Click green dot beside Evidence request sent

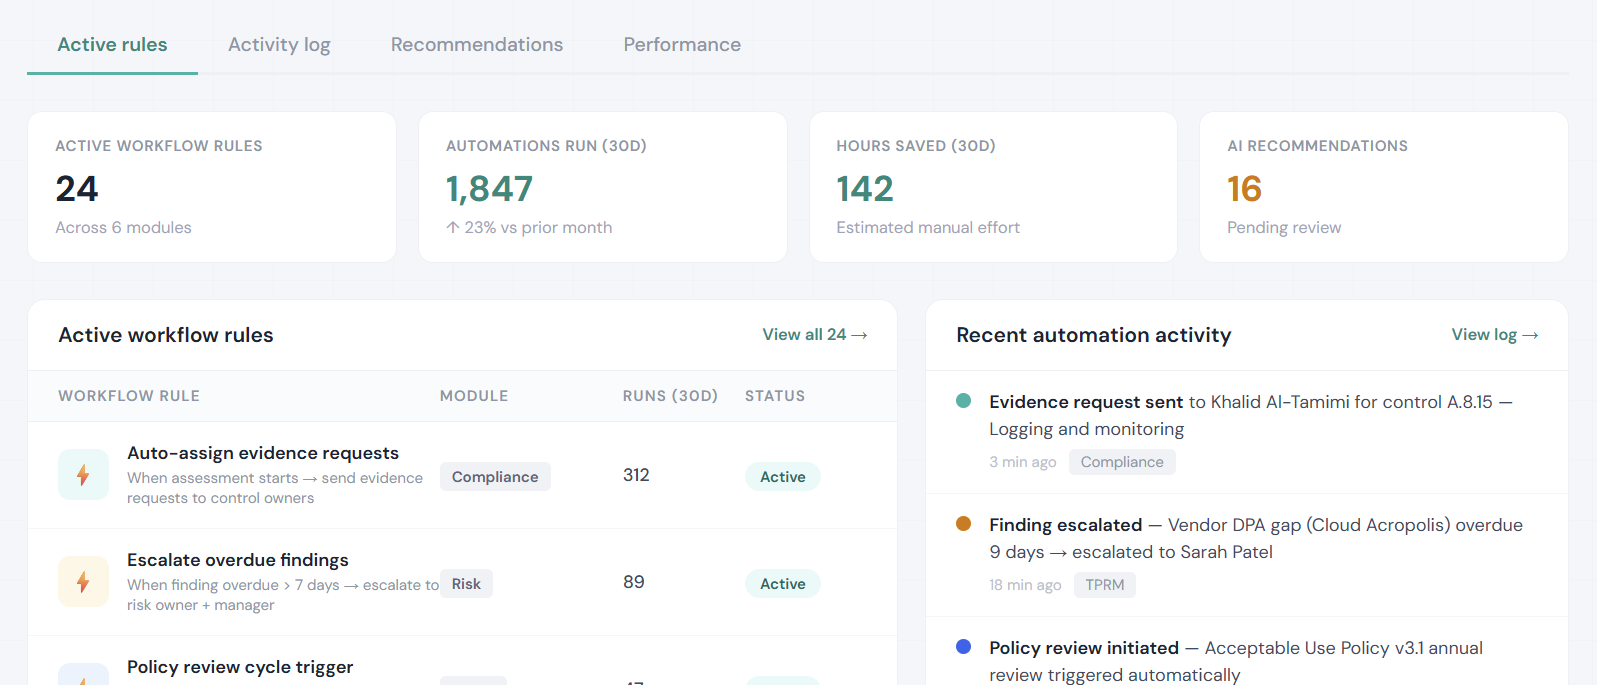[964, 401]
